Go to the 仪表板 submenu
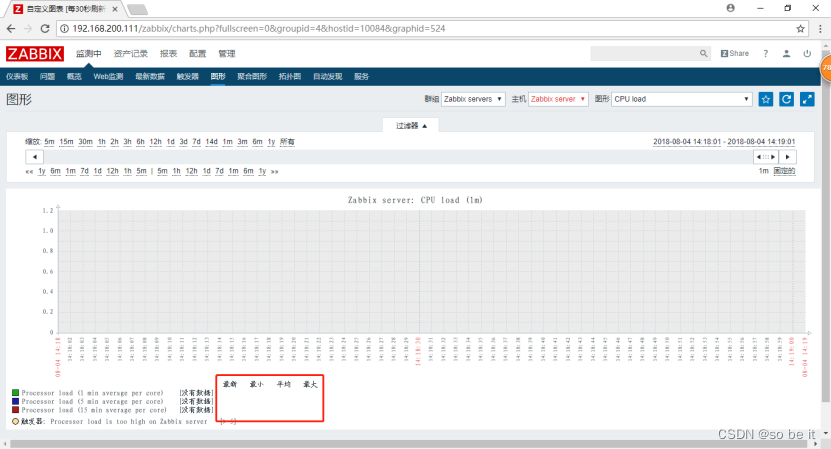The image size is (831, 449). coord(17,76)
